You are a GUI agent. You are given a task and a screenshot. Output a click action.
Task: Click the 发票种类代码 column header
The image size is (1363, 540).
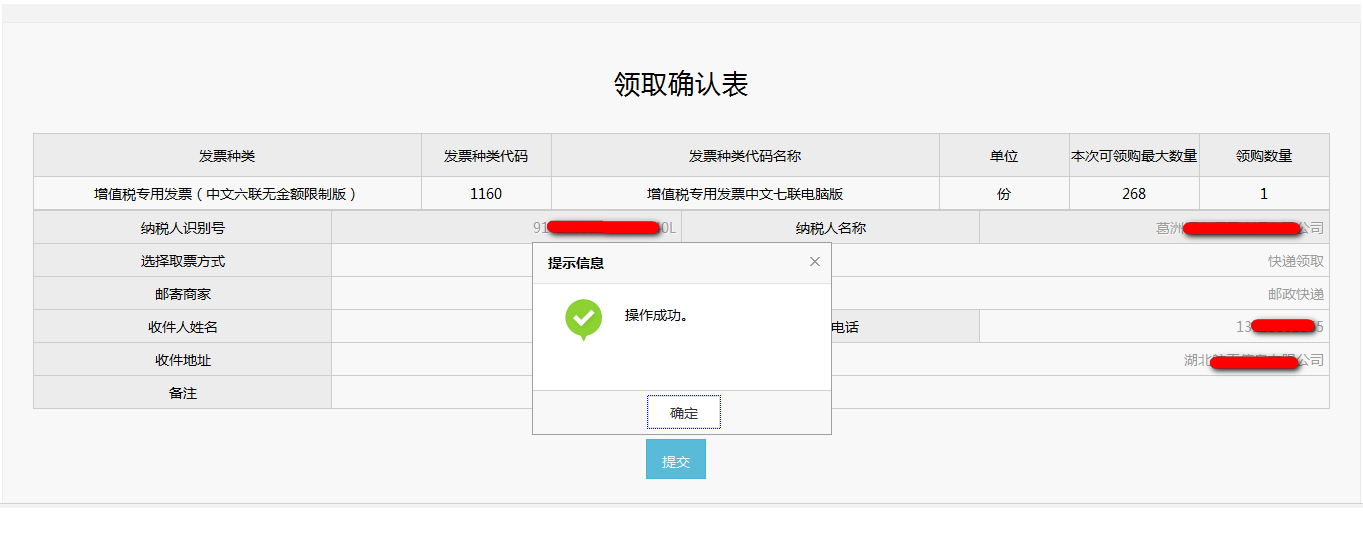(486, 156)
